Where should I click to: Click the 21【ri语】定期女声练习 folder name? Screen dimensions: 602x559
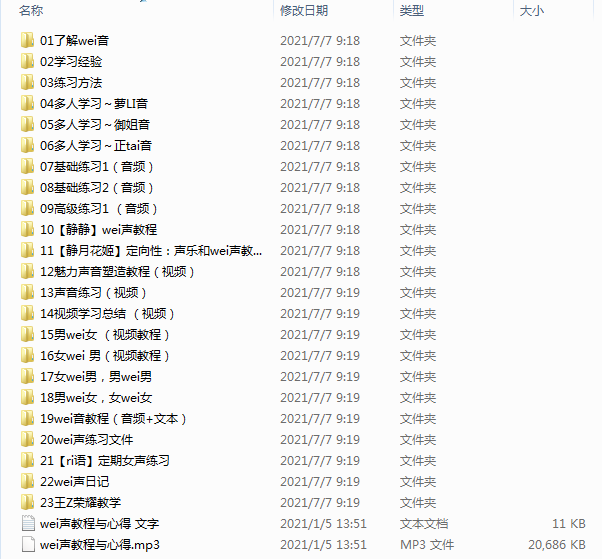point(104,460)
